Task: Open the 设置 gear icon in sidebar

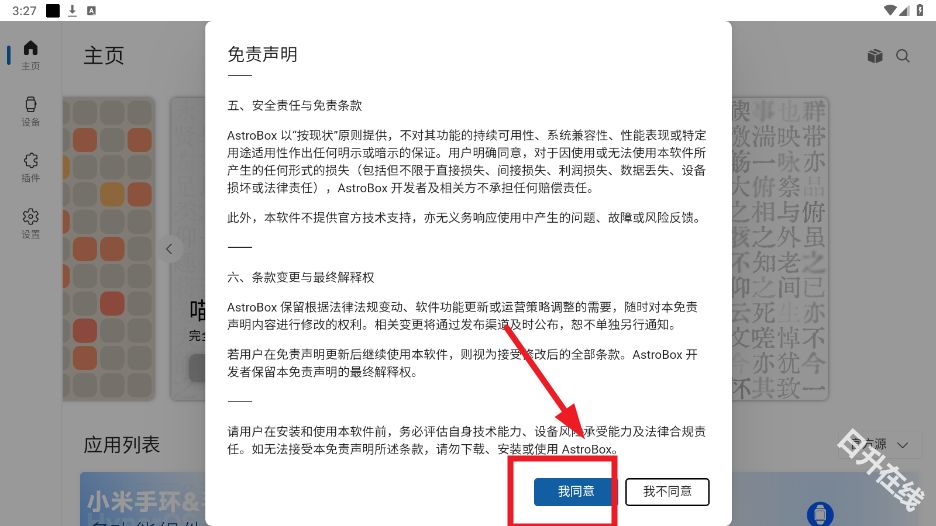Action: click(30, 223)
